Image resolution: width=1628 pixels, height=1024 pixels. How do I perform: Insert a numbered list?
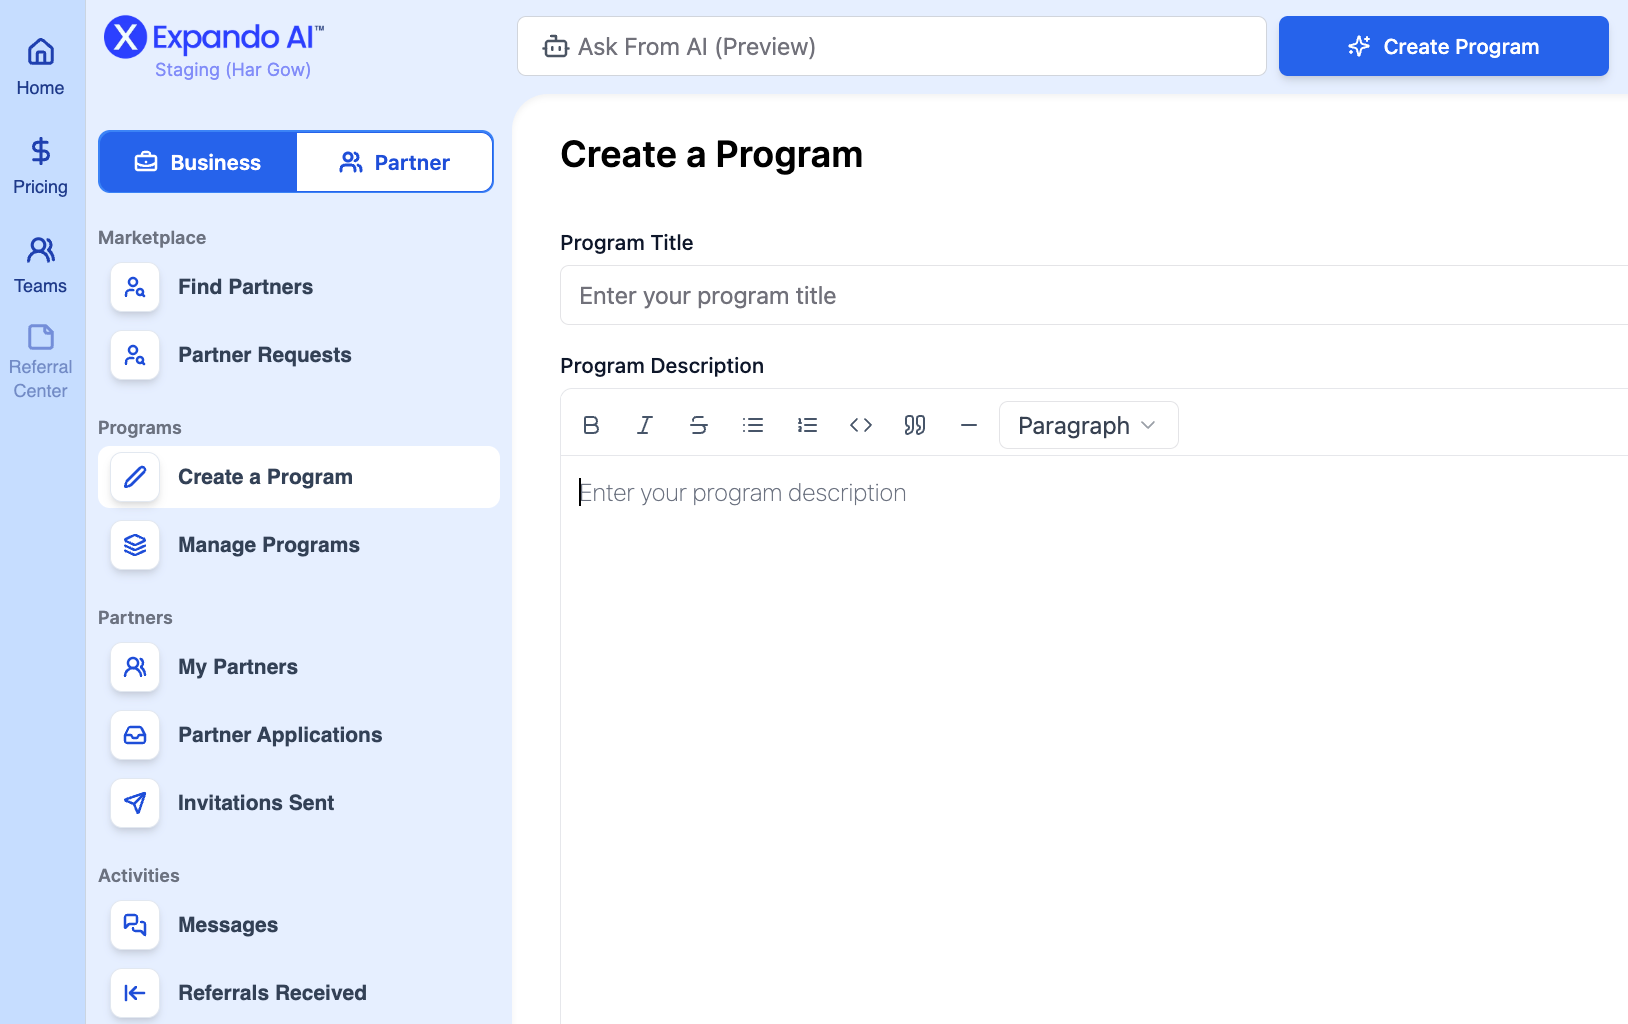(807, 425)
